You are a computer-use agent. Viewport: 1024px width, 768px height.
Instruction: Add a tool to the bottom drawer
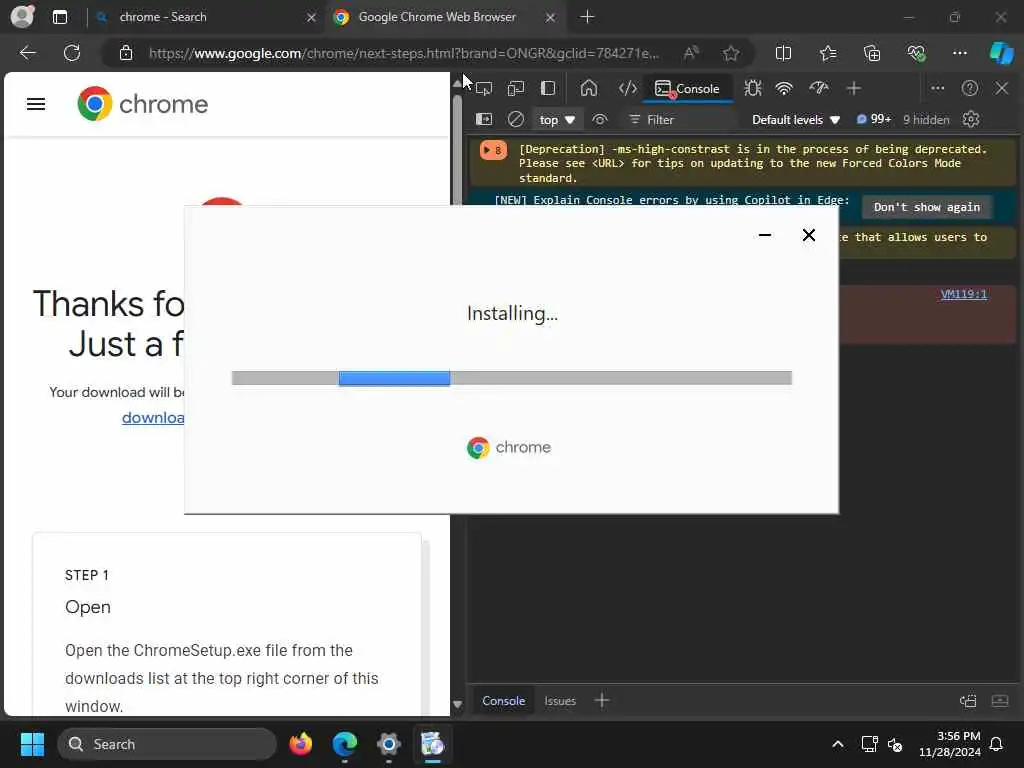[x=601, y=701]
